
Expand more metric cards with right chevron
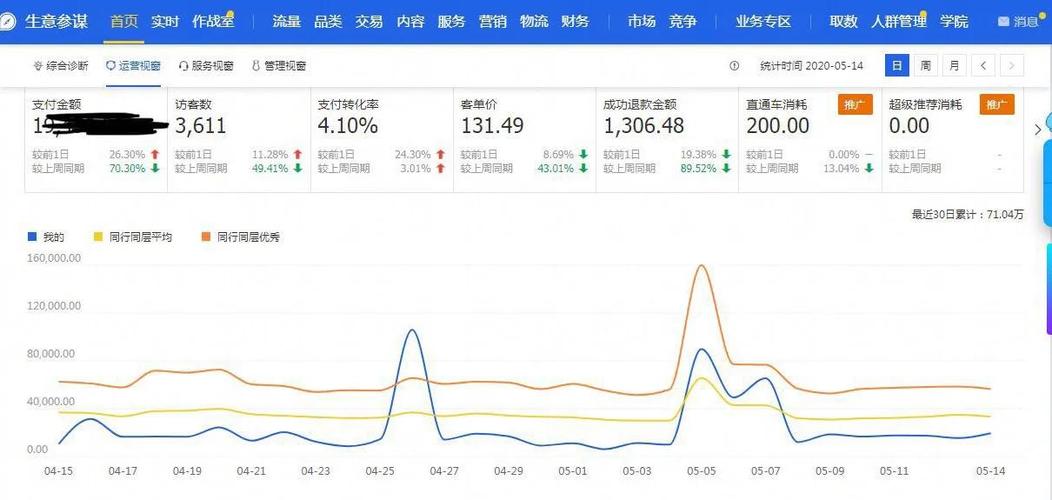pyautogui.click(x=1038, y=130)
